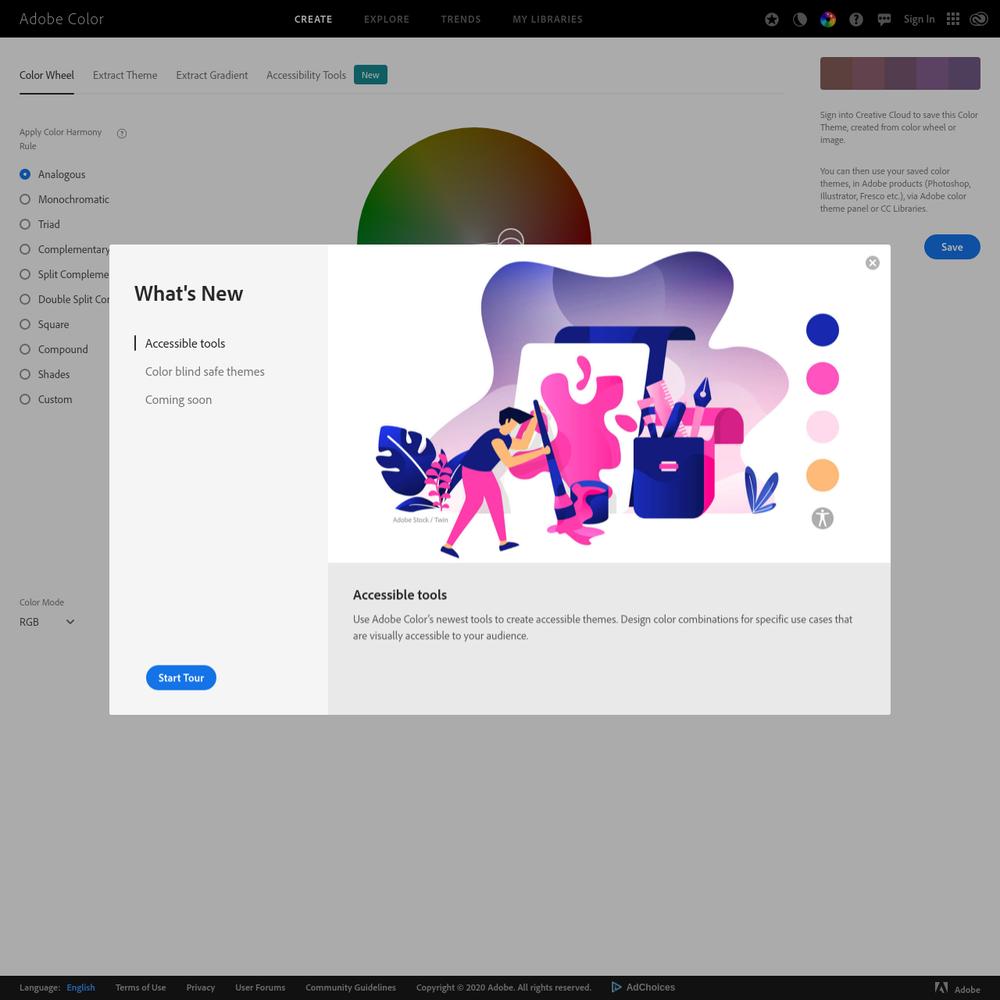
Task: Click Sign In in the header
Action: pyautogui.click(x=919, y=19)
